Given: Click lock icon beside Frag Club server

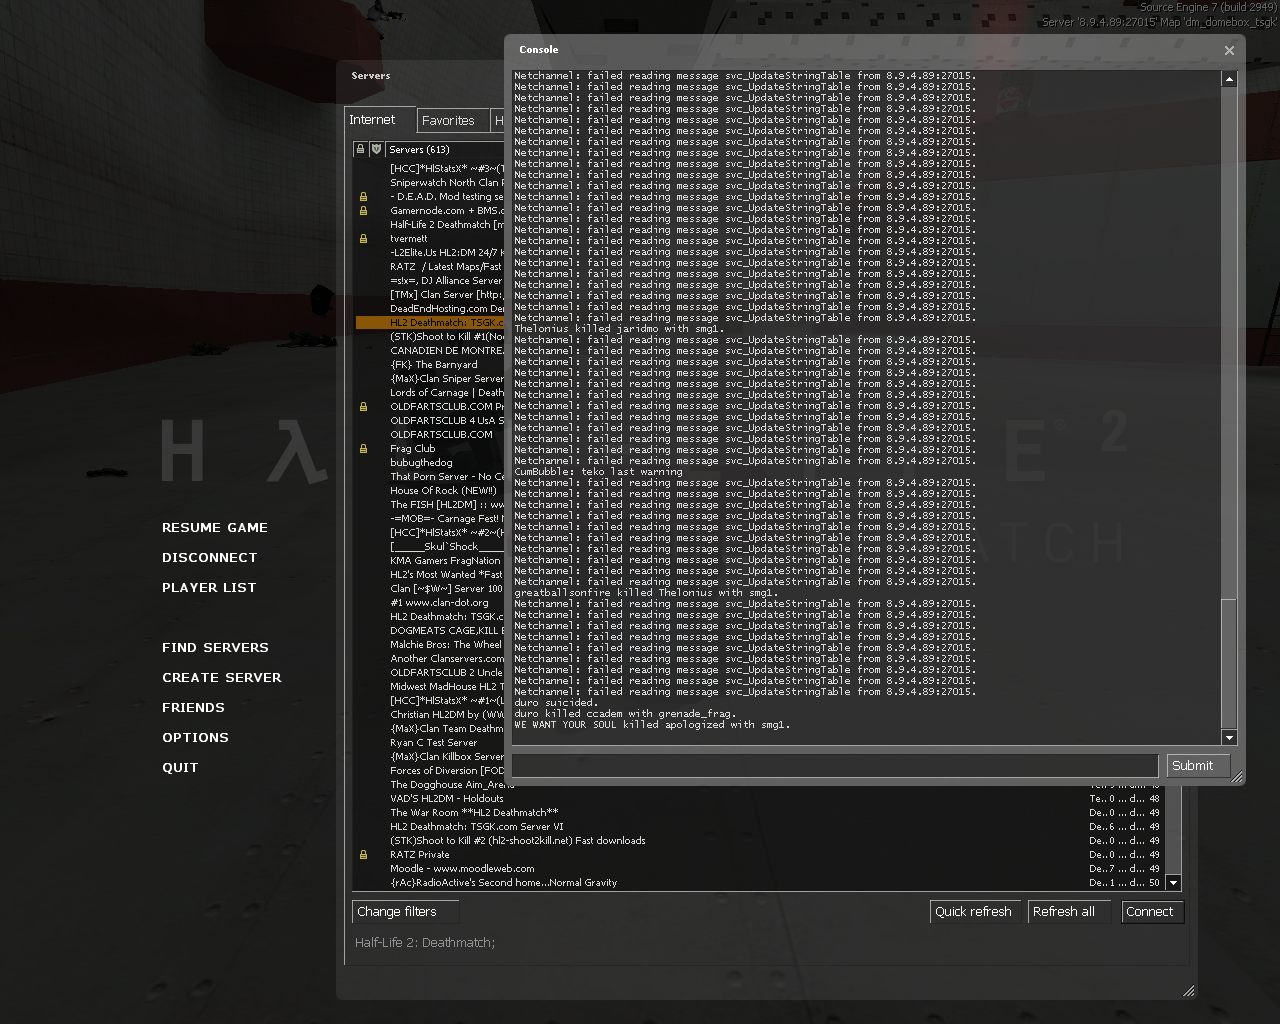Looking at the screenshot, I should click(x=363, y=449).
